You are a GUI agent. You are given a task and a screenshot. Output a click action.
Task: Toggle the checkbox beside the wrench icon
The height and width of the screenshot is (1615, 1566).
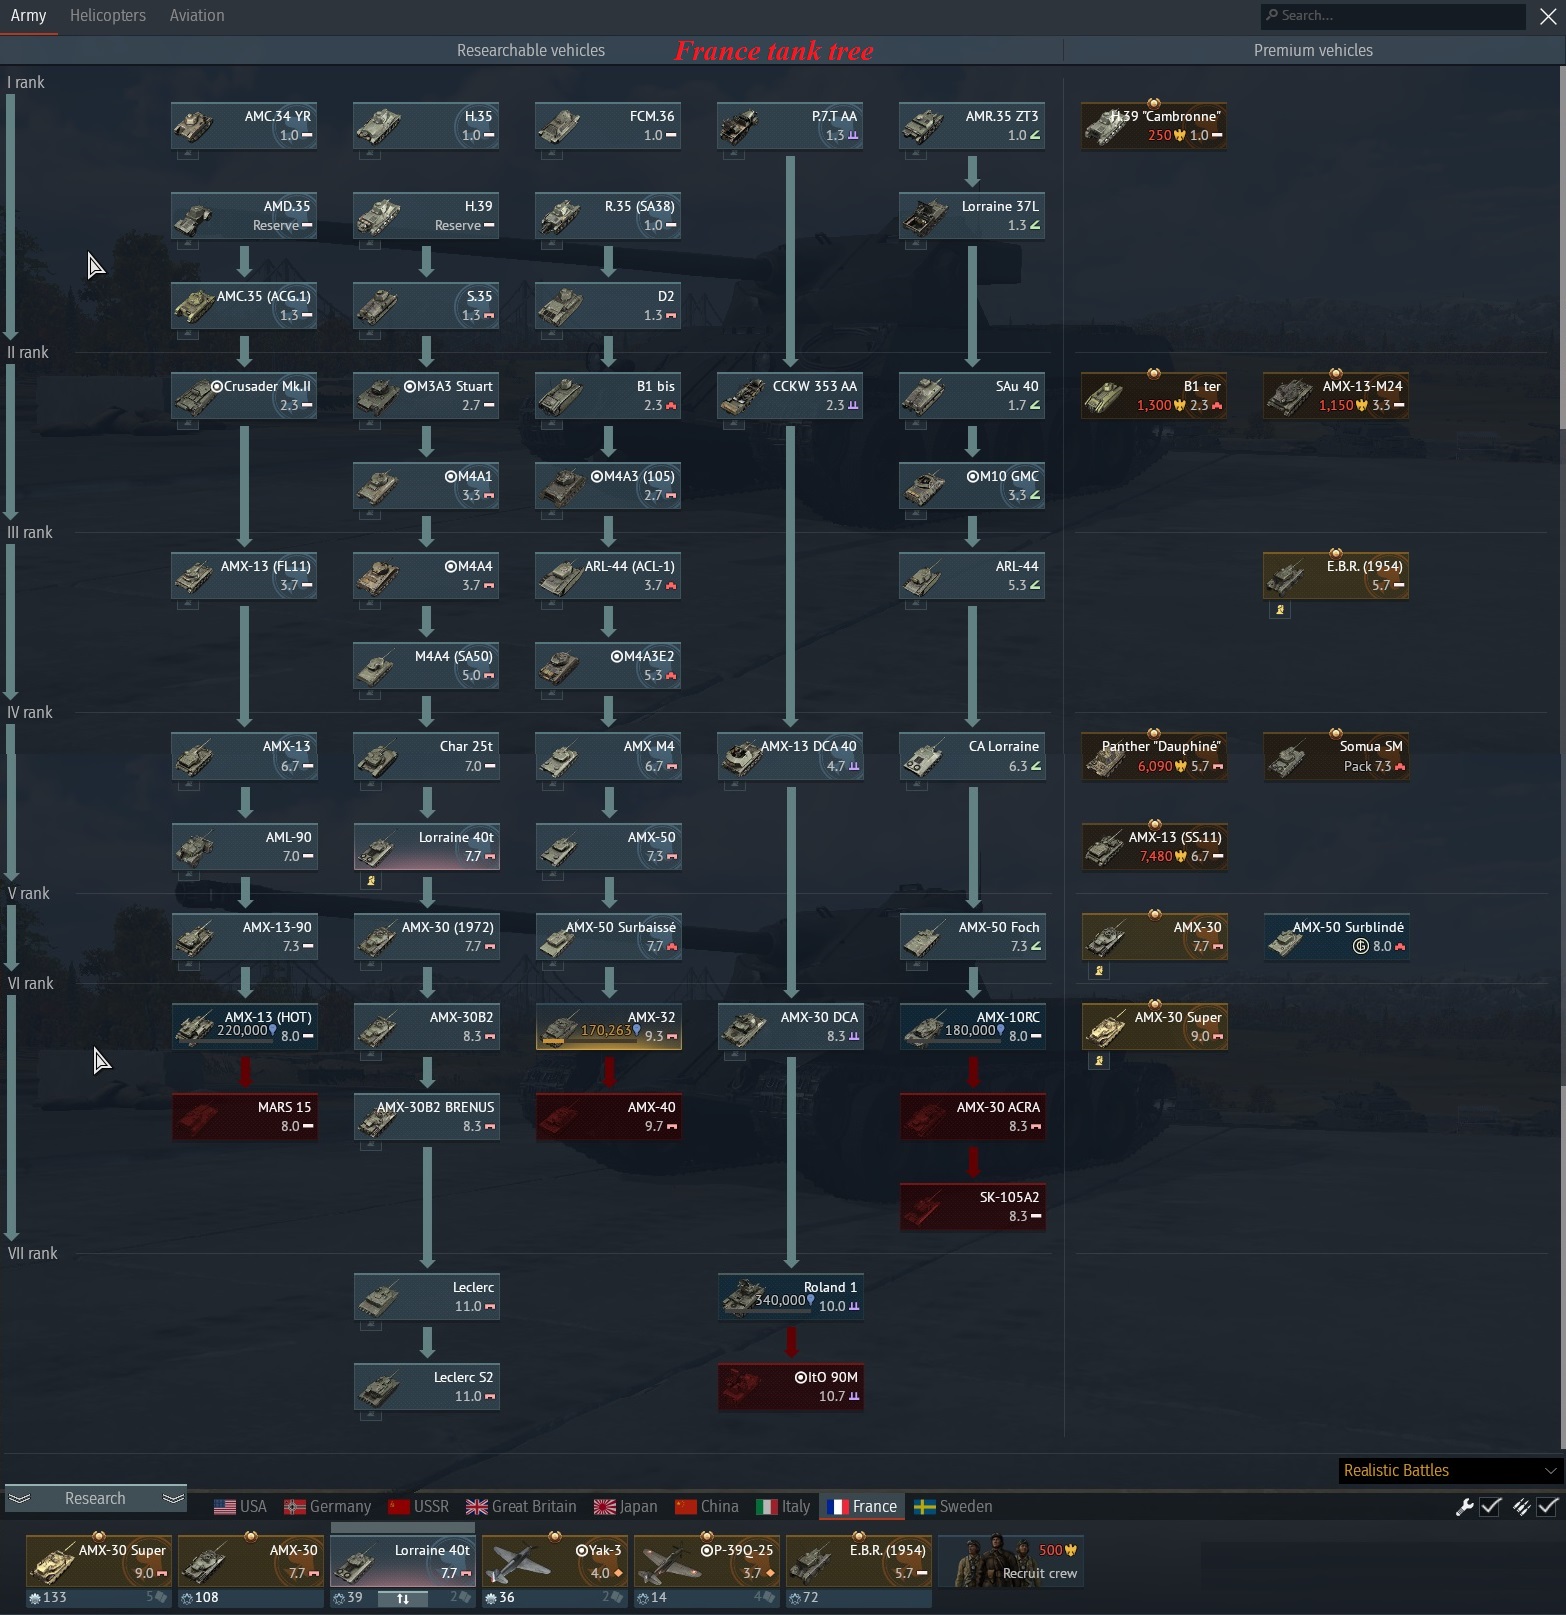click(x=1490, y=1506)
